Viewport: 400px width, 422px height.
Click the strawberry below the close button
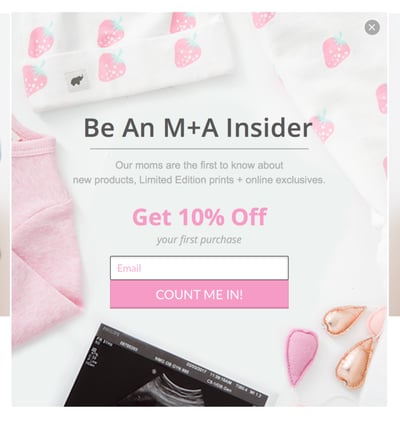[337, 51]
